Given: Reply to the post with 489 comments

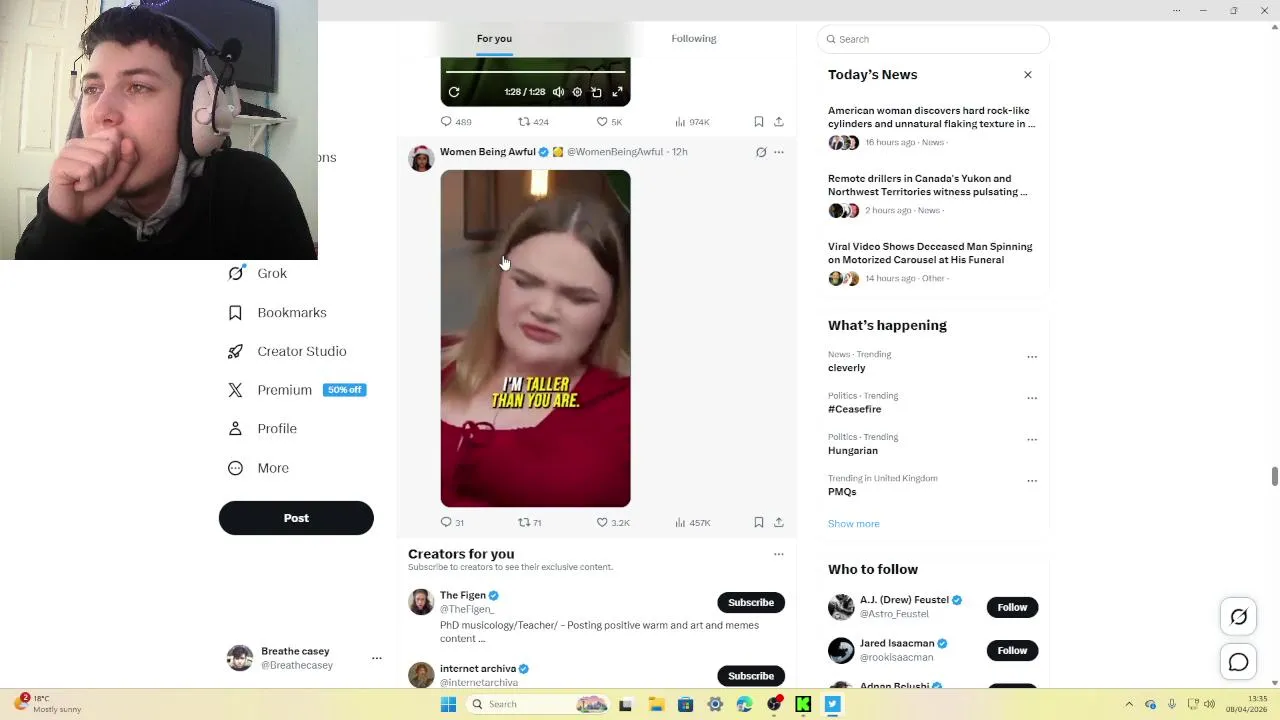Looking at the screenshot, I should (x=456, y=122).
